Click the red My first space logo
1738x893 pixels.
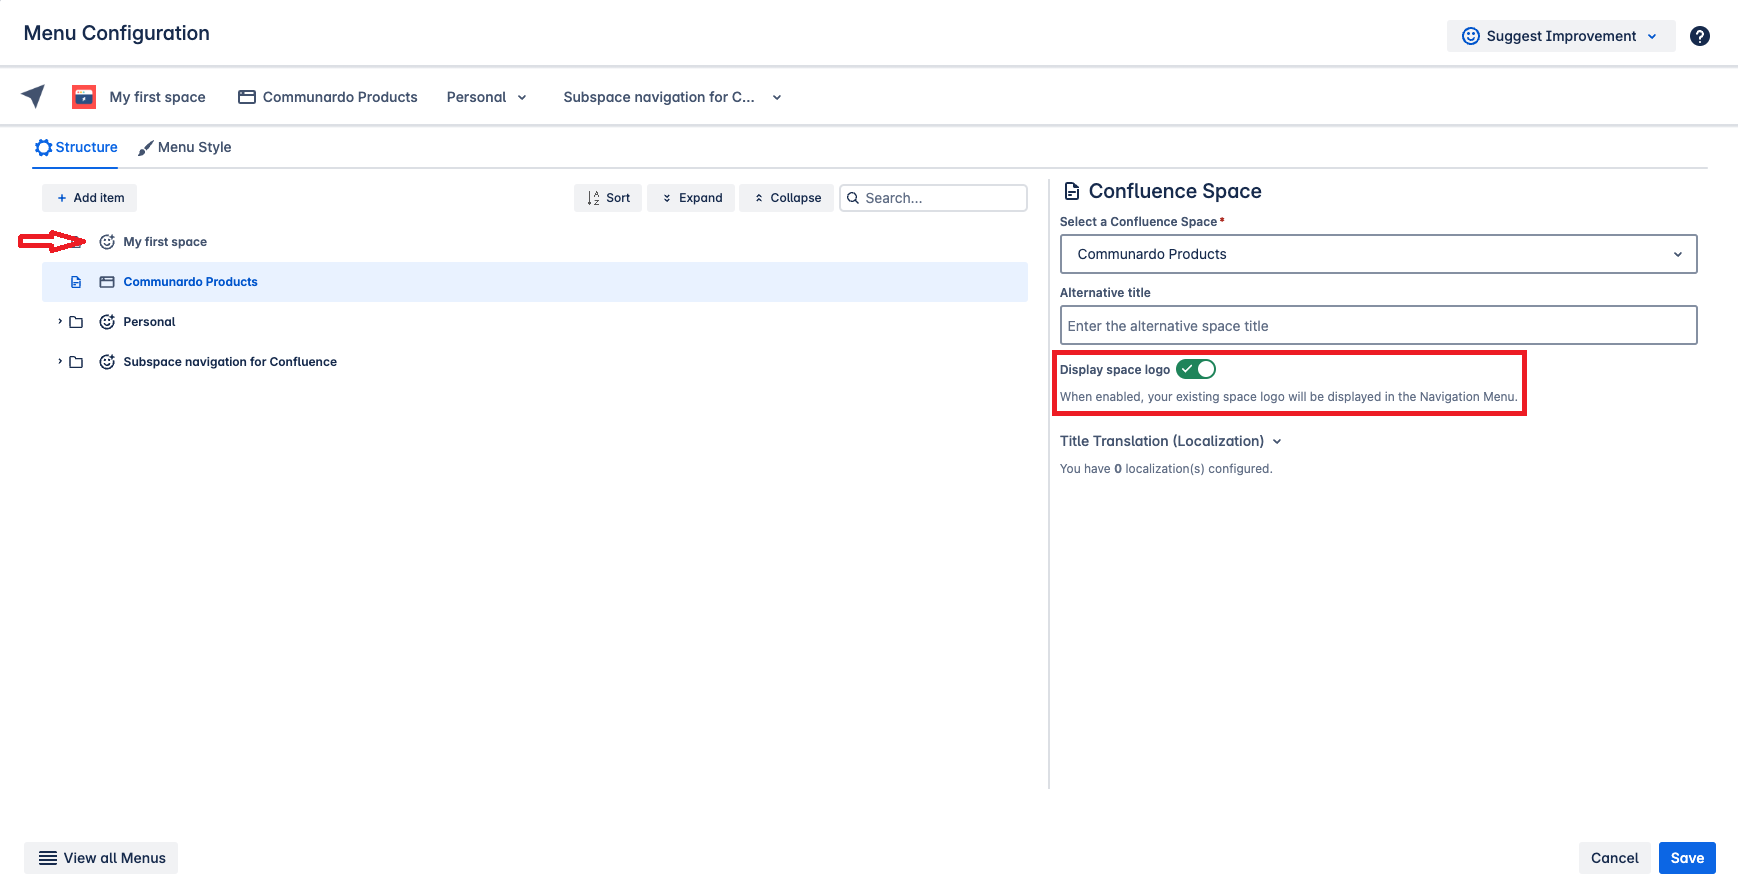click(x=84, y=97)
